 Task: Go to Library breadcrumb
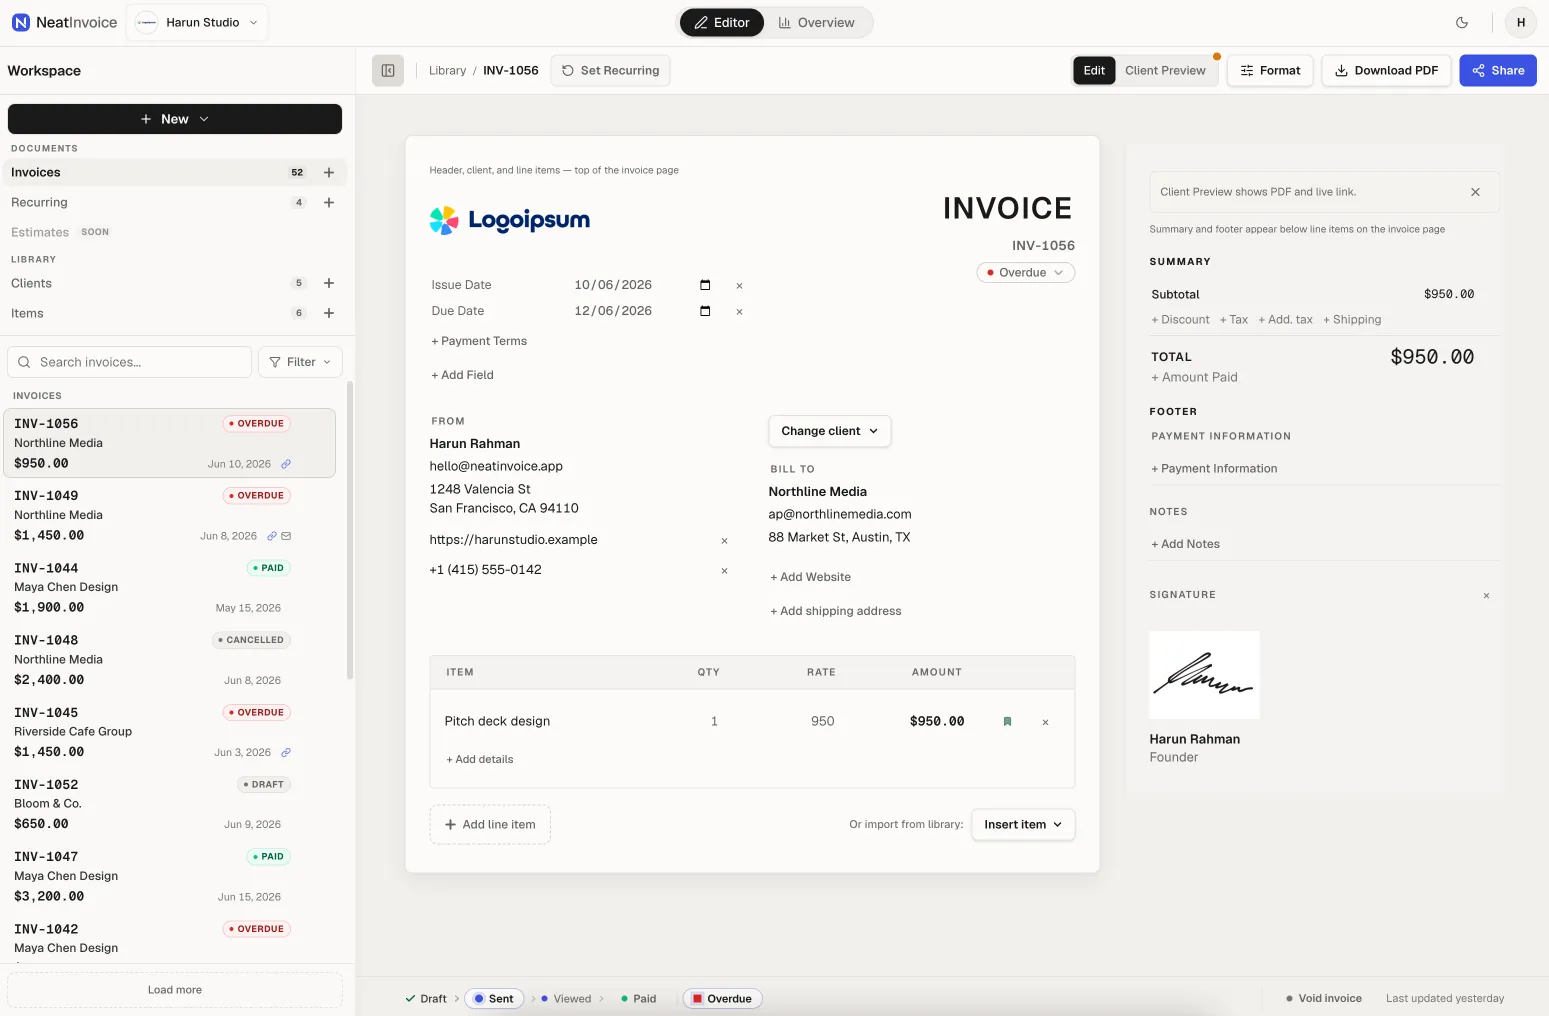tap(447, 71)
